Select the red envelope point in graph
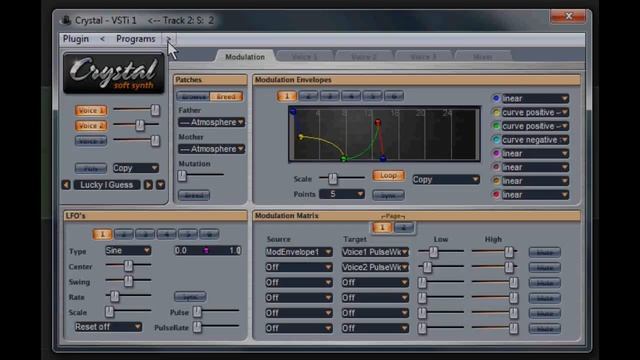 point(378,122)
